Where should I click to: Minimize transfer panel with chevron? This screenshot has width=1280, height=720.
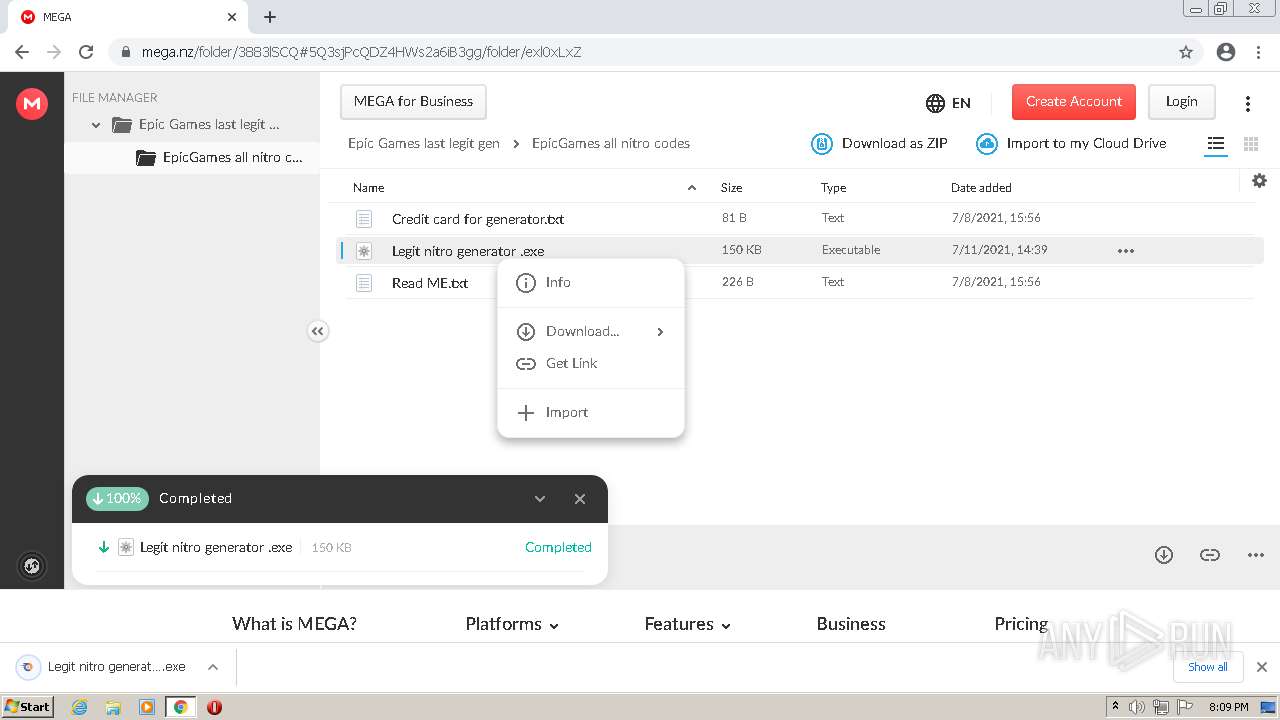coord(540,499)
